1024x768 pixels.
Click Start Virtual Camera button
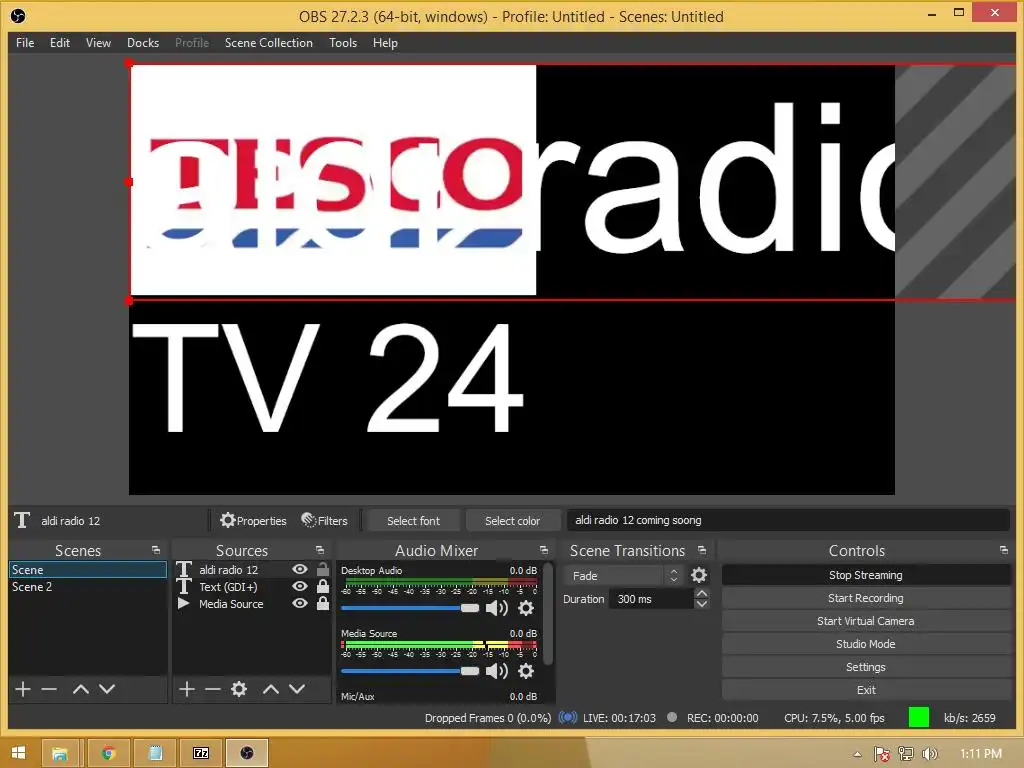tap(866, 620)
